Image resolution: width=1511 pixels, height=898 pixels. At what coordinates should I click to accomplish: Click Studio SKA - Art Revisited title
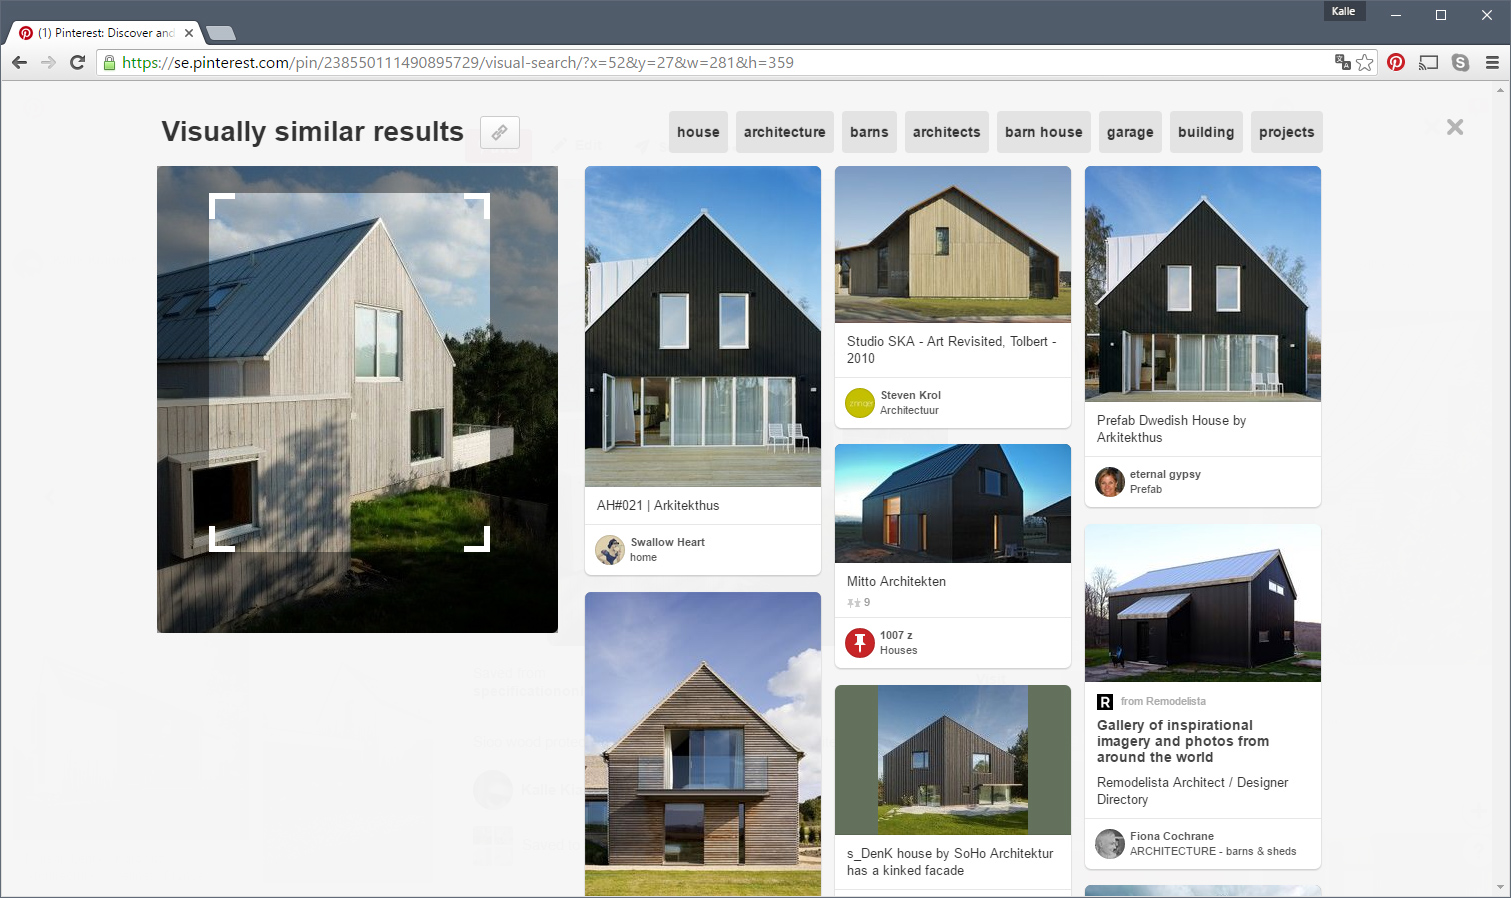(952, 349)
